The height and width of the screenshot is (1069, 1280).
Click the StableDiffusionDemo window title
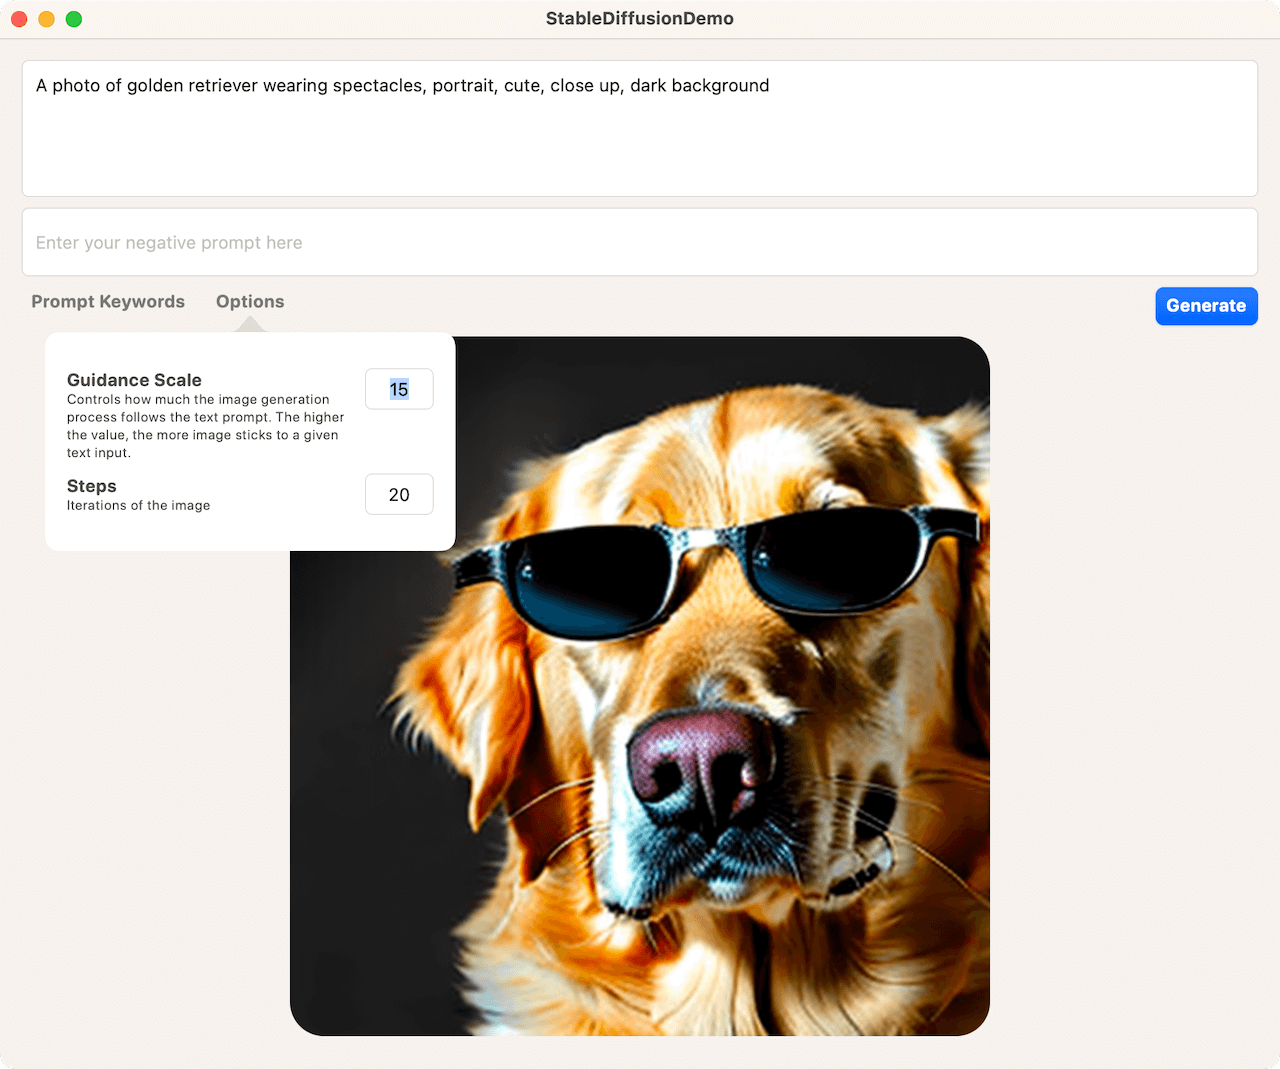(640, 19)
